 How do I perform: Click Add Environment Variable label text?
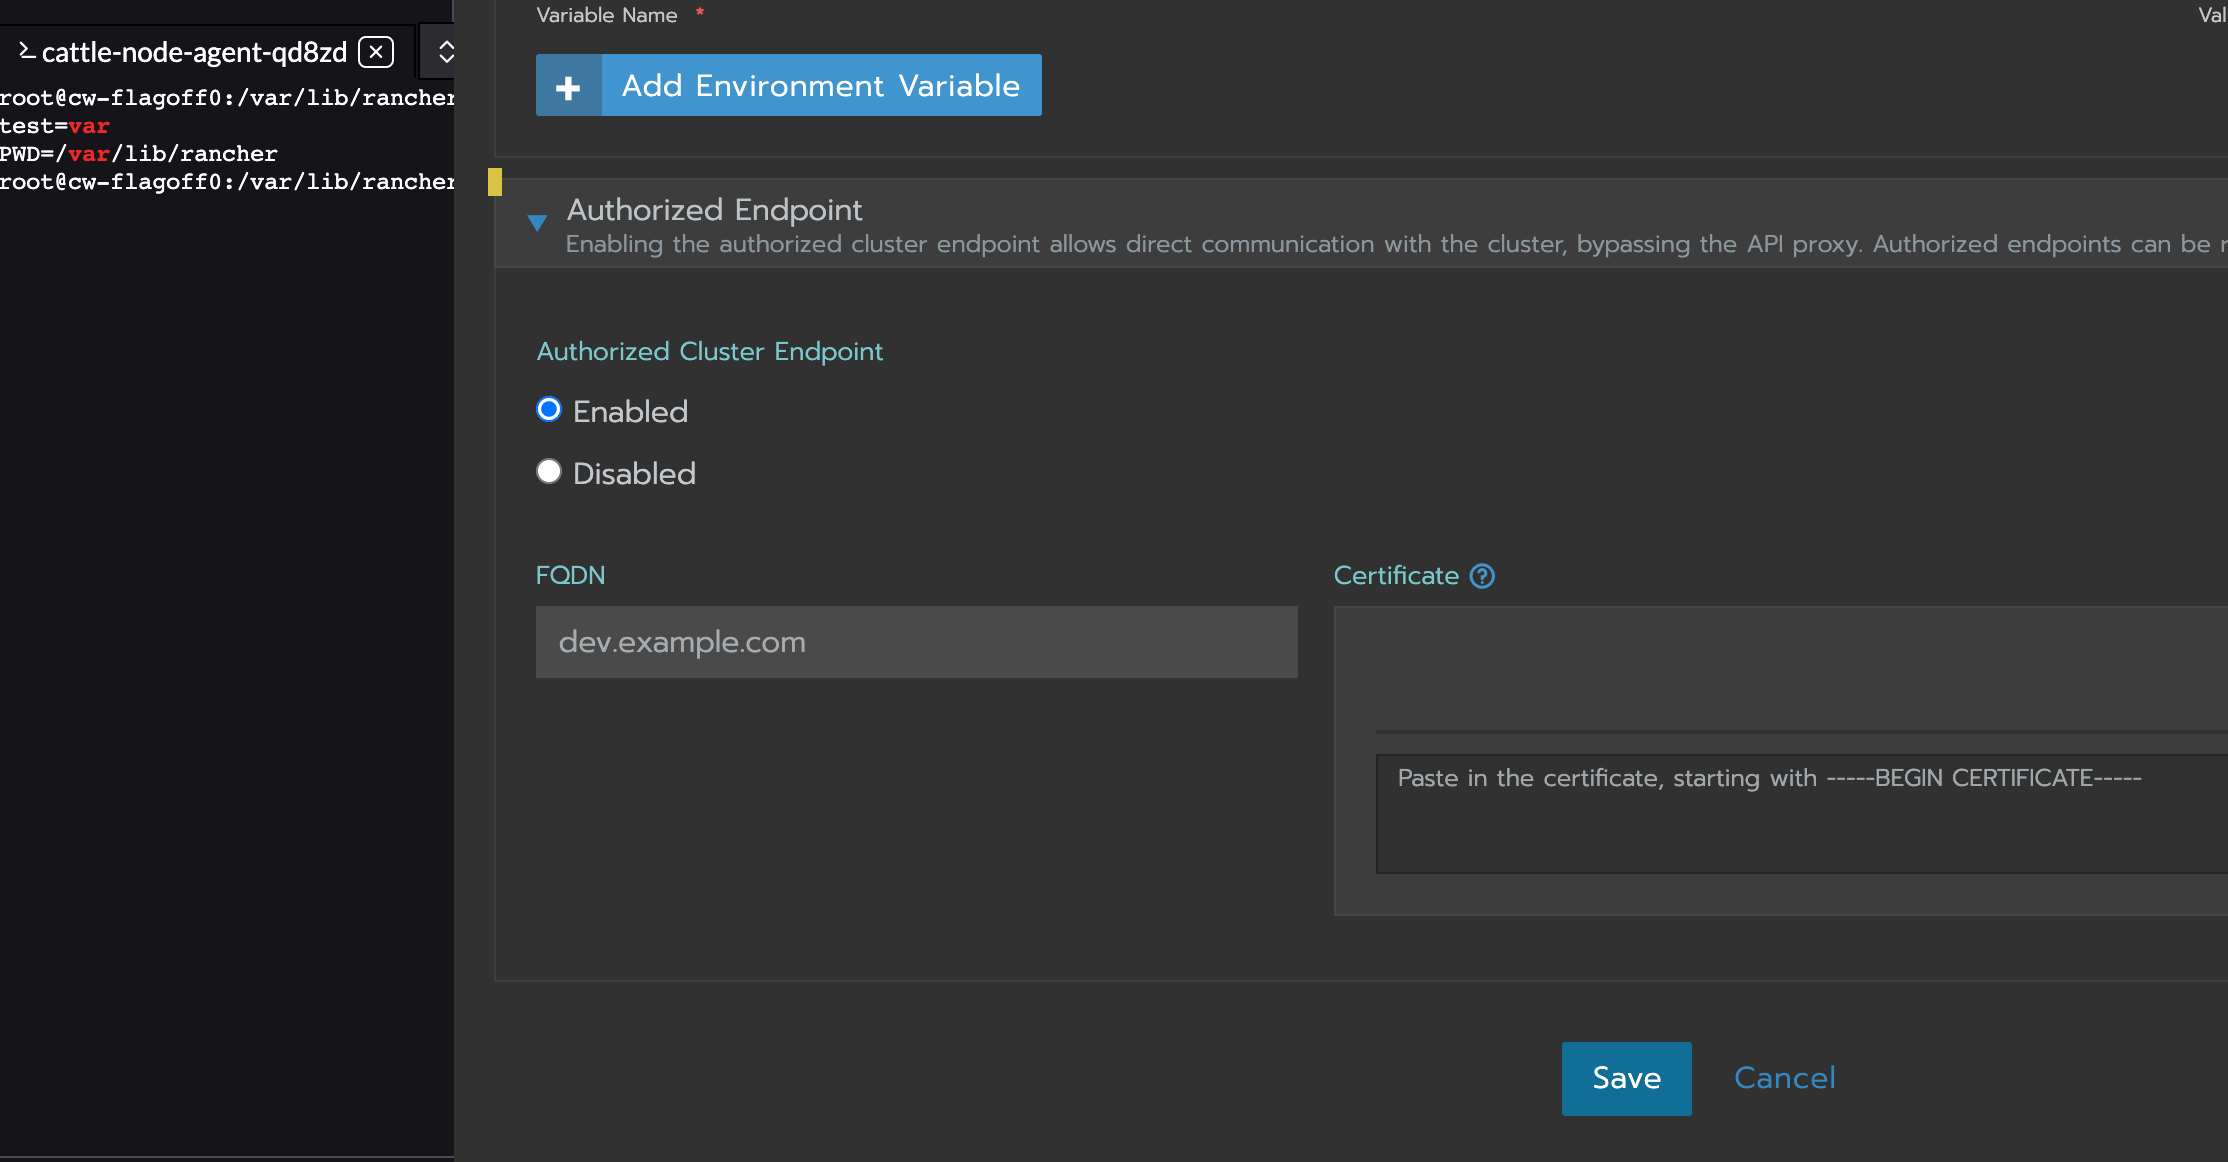coord(820,86)
